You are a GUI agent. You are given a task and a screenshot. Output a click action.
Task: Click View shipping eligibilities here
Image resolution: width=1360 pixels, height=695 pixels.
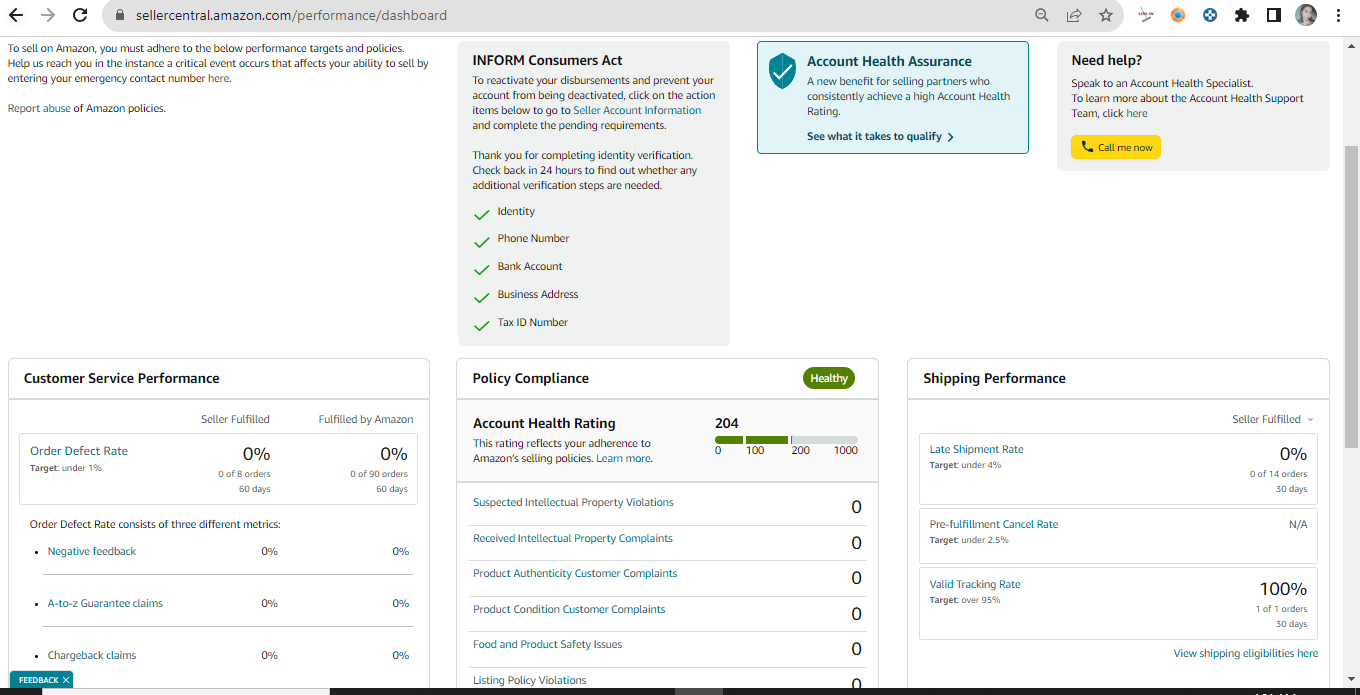pos(1245,654)
